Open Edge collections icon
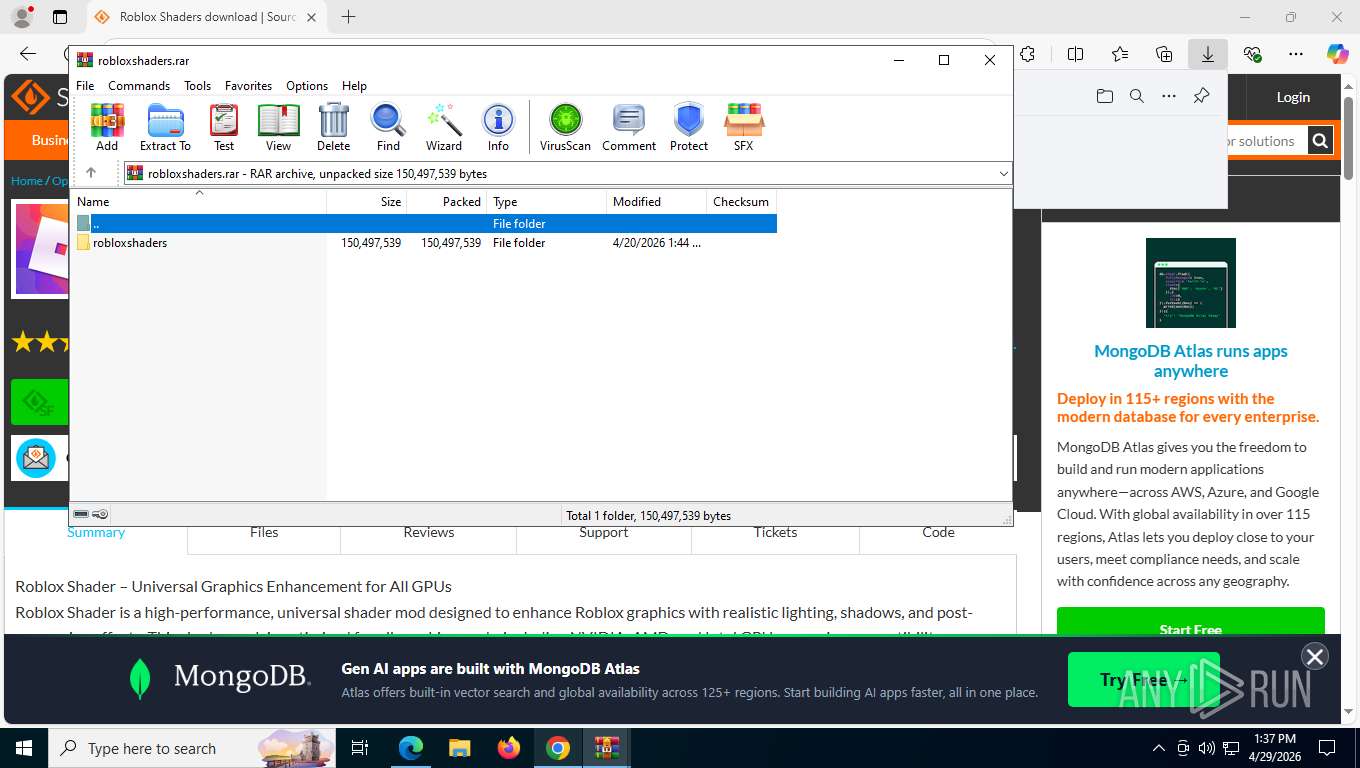The image size is (1360, 768). point(1164,54)
